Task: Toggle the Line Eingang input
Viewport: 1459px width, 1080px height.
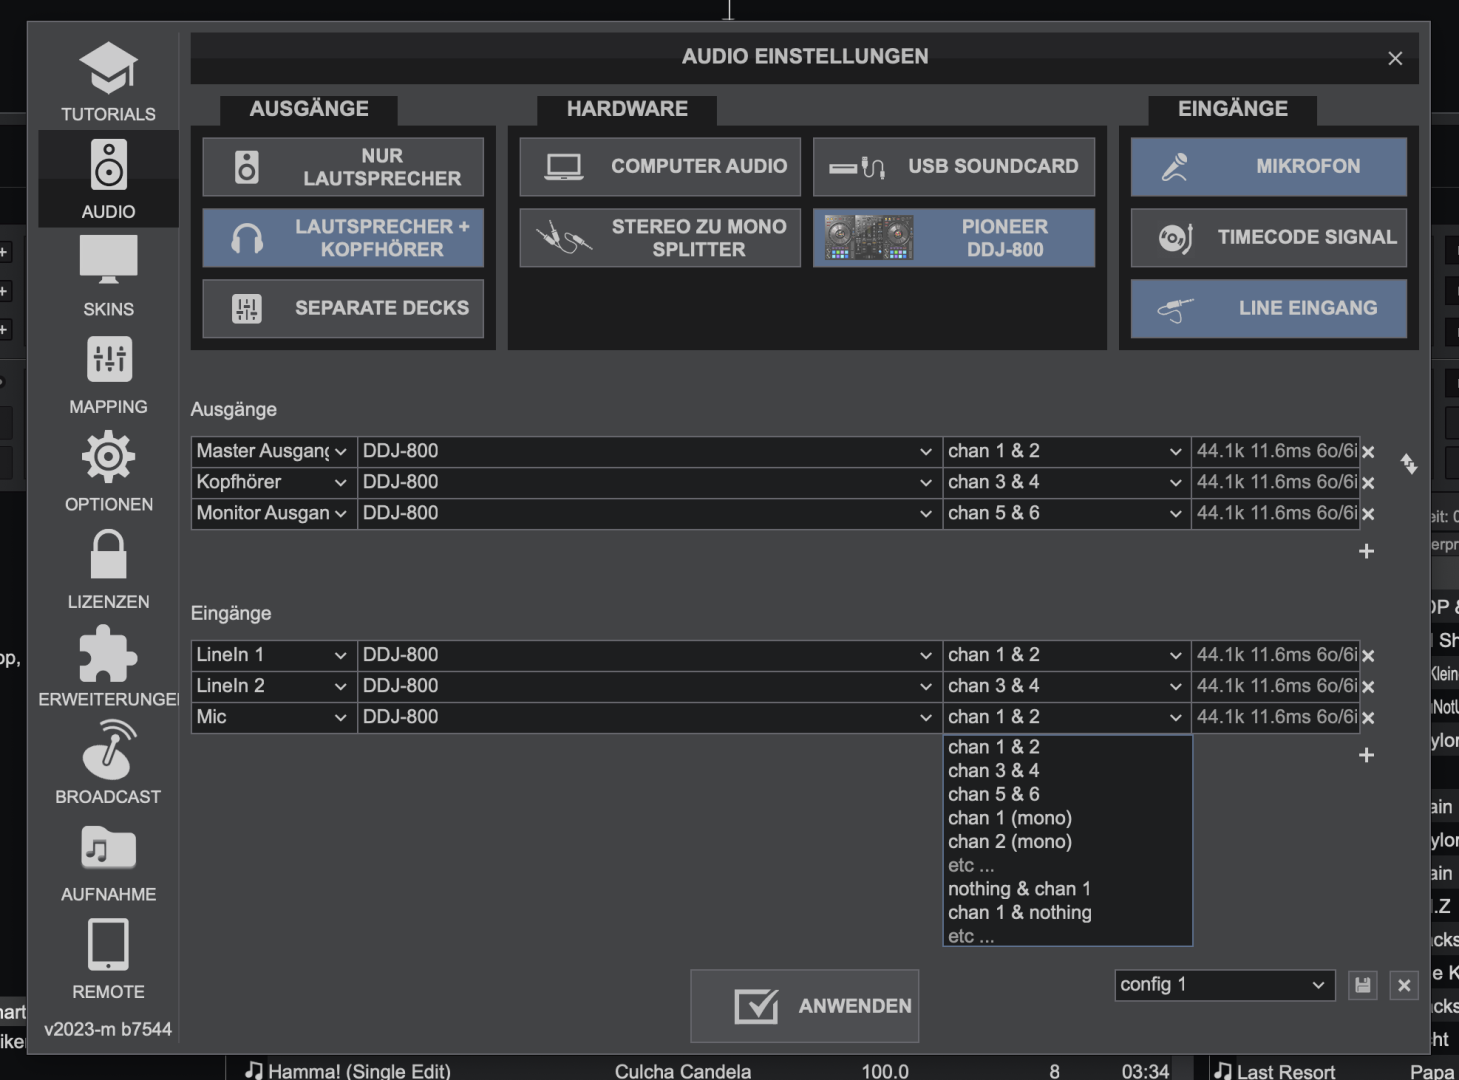Action: click(x=1268, y=308)
